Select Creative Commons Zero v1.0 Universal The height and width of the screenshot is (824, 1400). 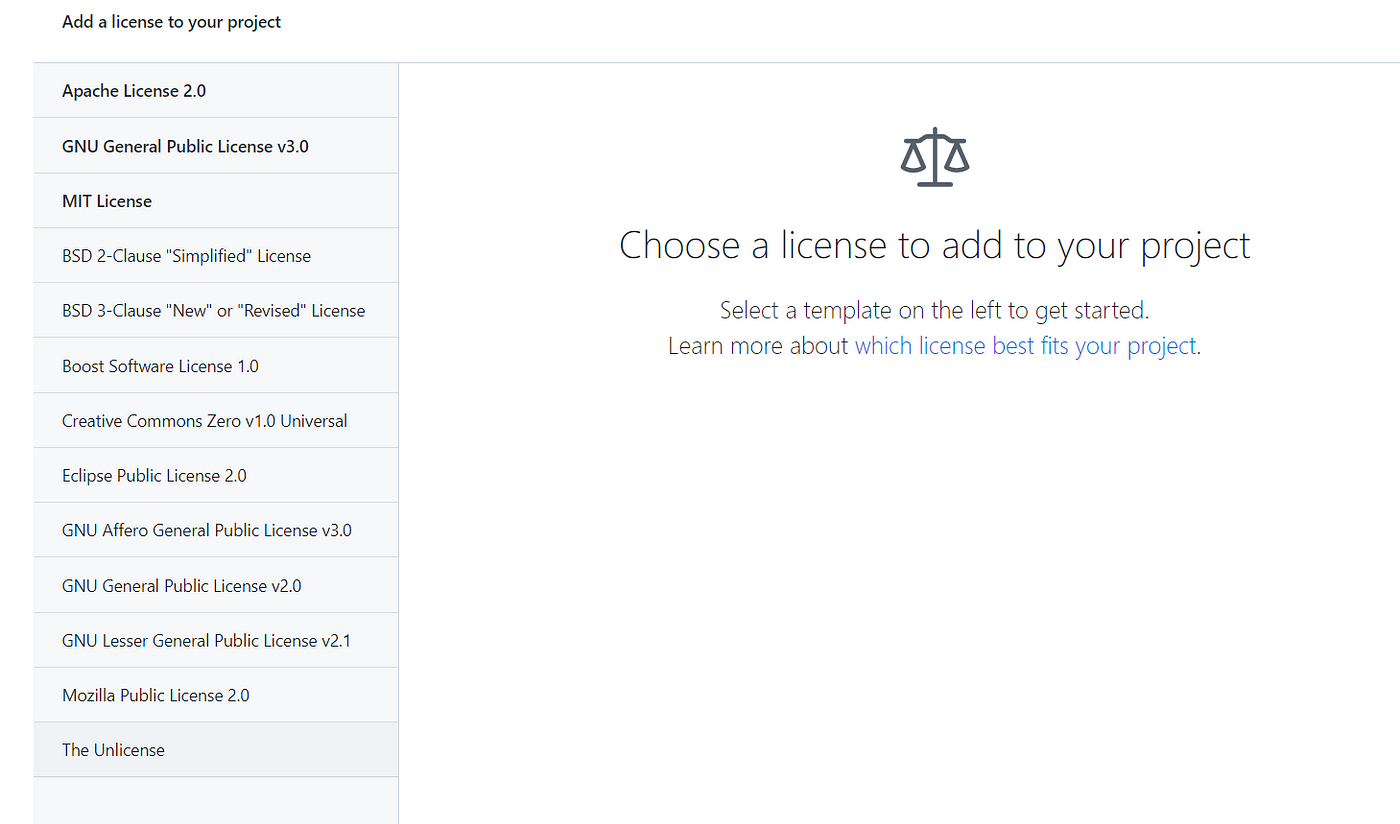coord(216,421)
